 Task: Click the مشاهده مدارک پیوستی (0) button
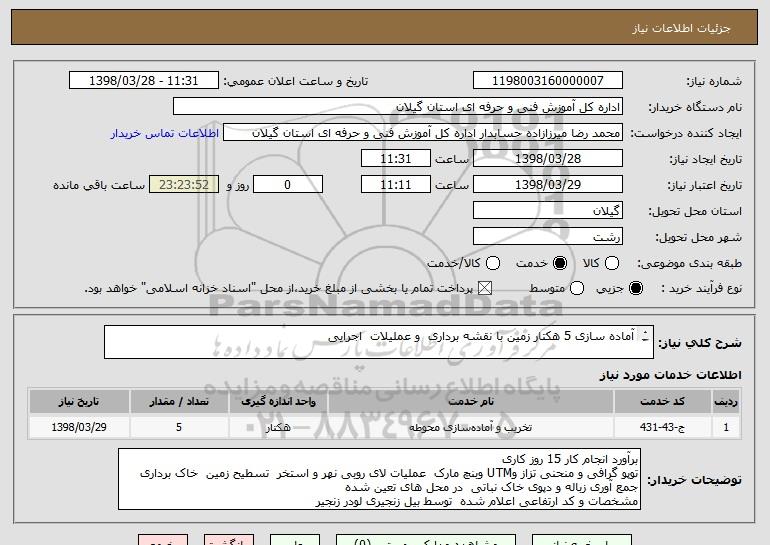[426, 540]
